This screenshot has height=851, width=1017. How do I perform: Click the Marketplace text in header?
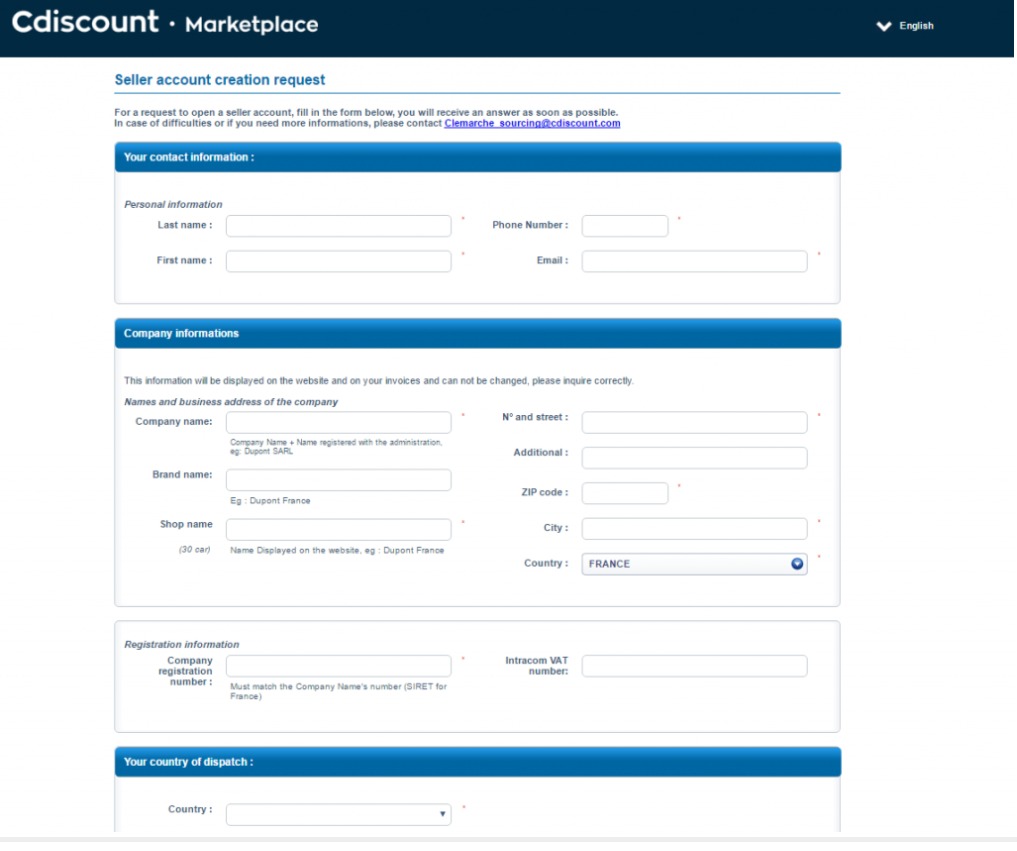click(252, 25)
